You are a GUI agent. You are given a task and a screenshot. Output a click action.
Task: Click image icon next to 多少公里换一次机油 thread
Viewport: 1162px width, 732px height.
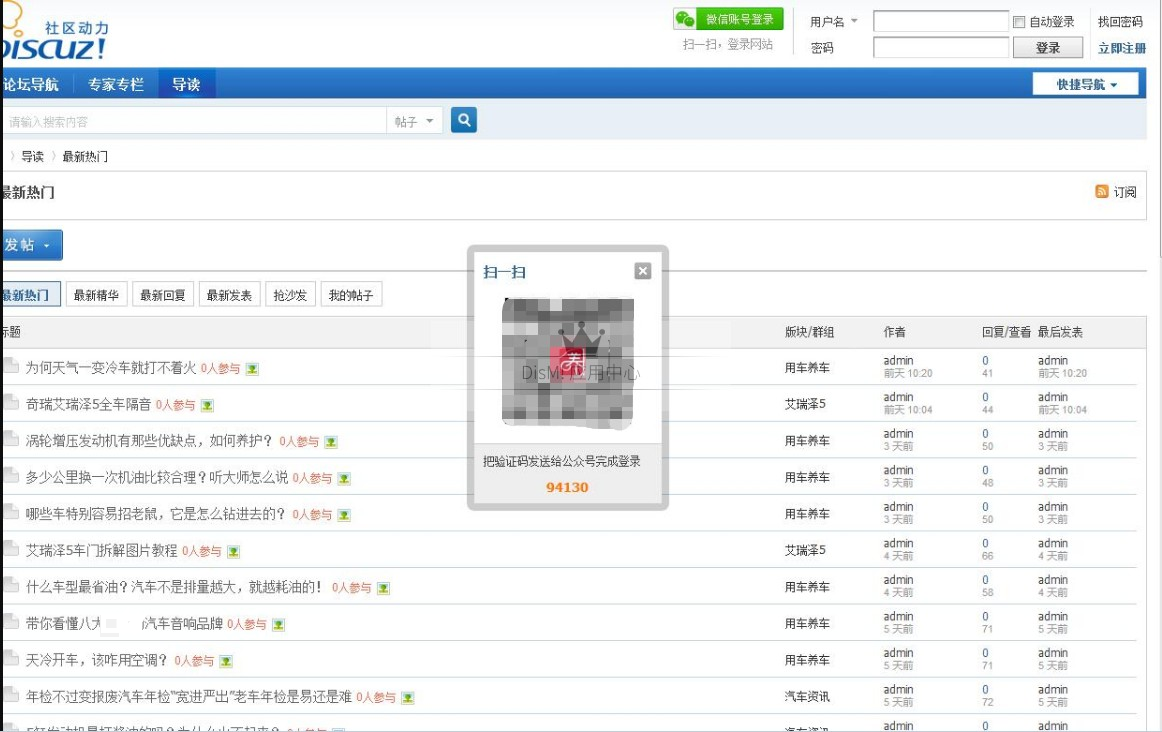pos(344,479)
